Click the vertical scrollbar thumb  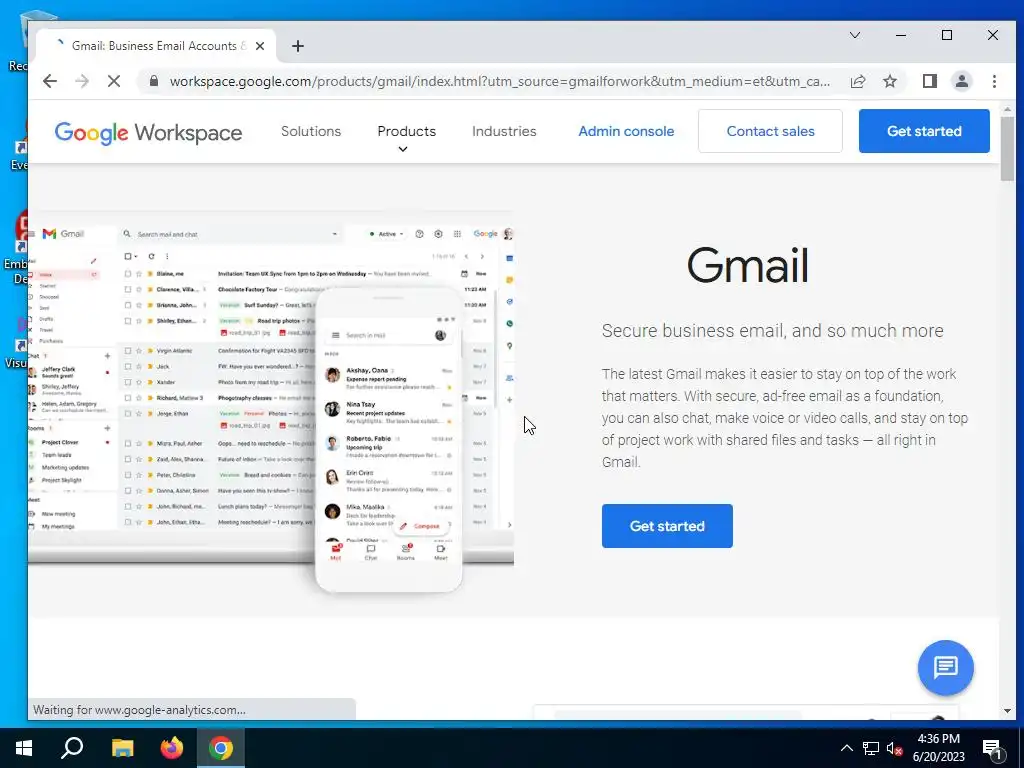click(1006, 148)
